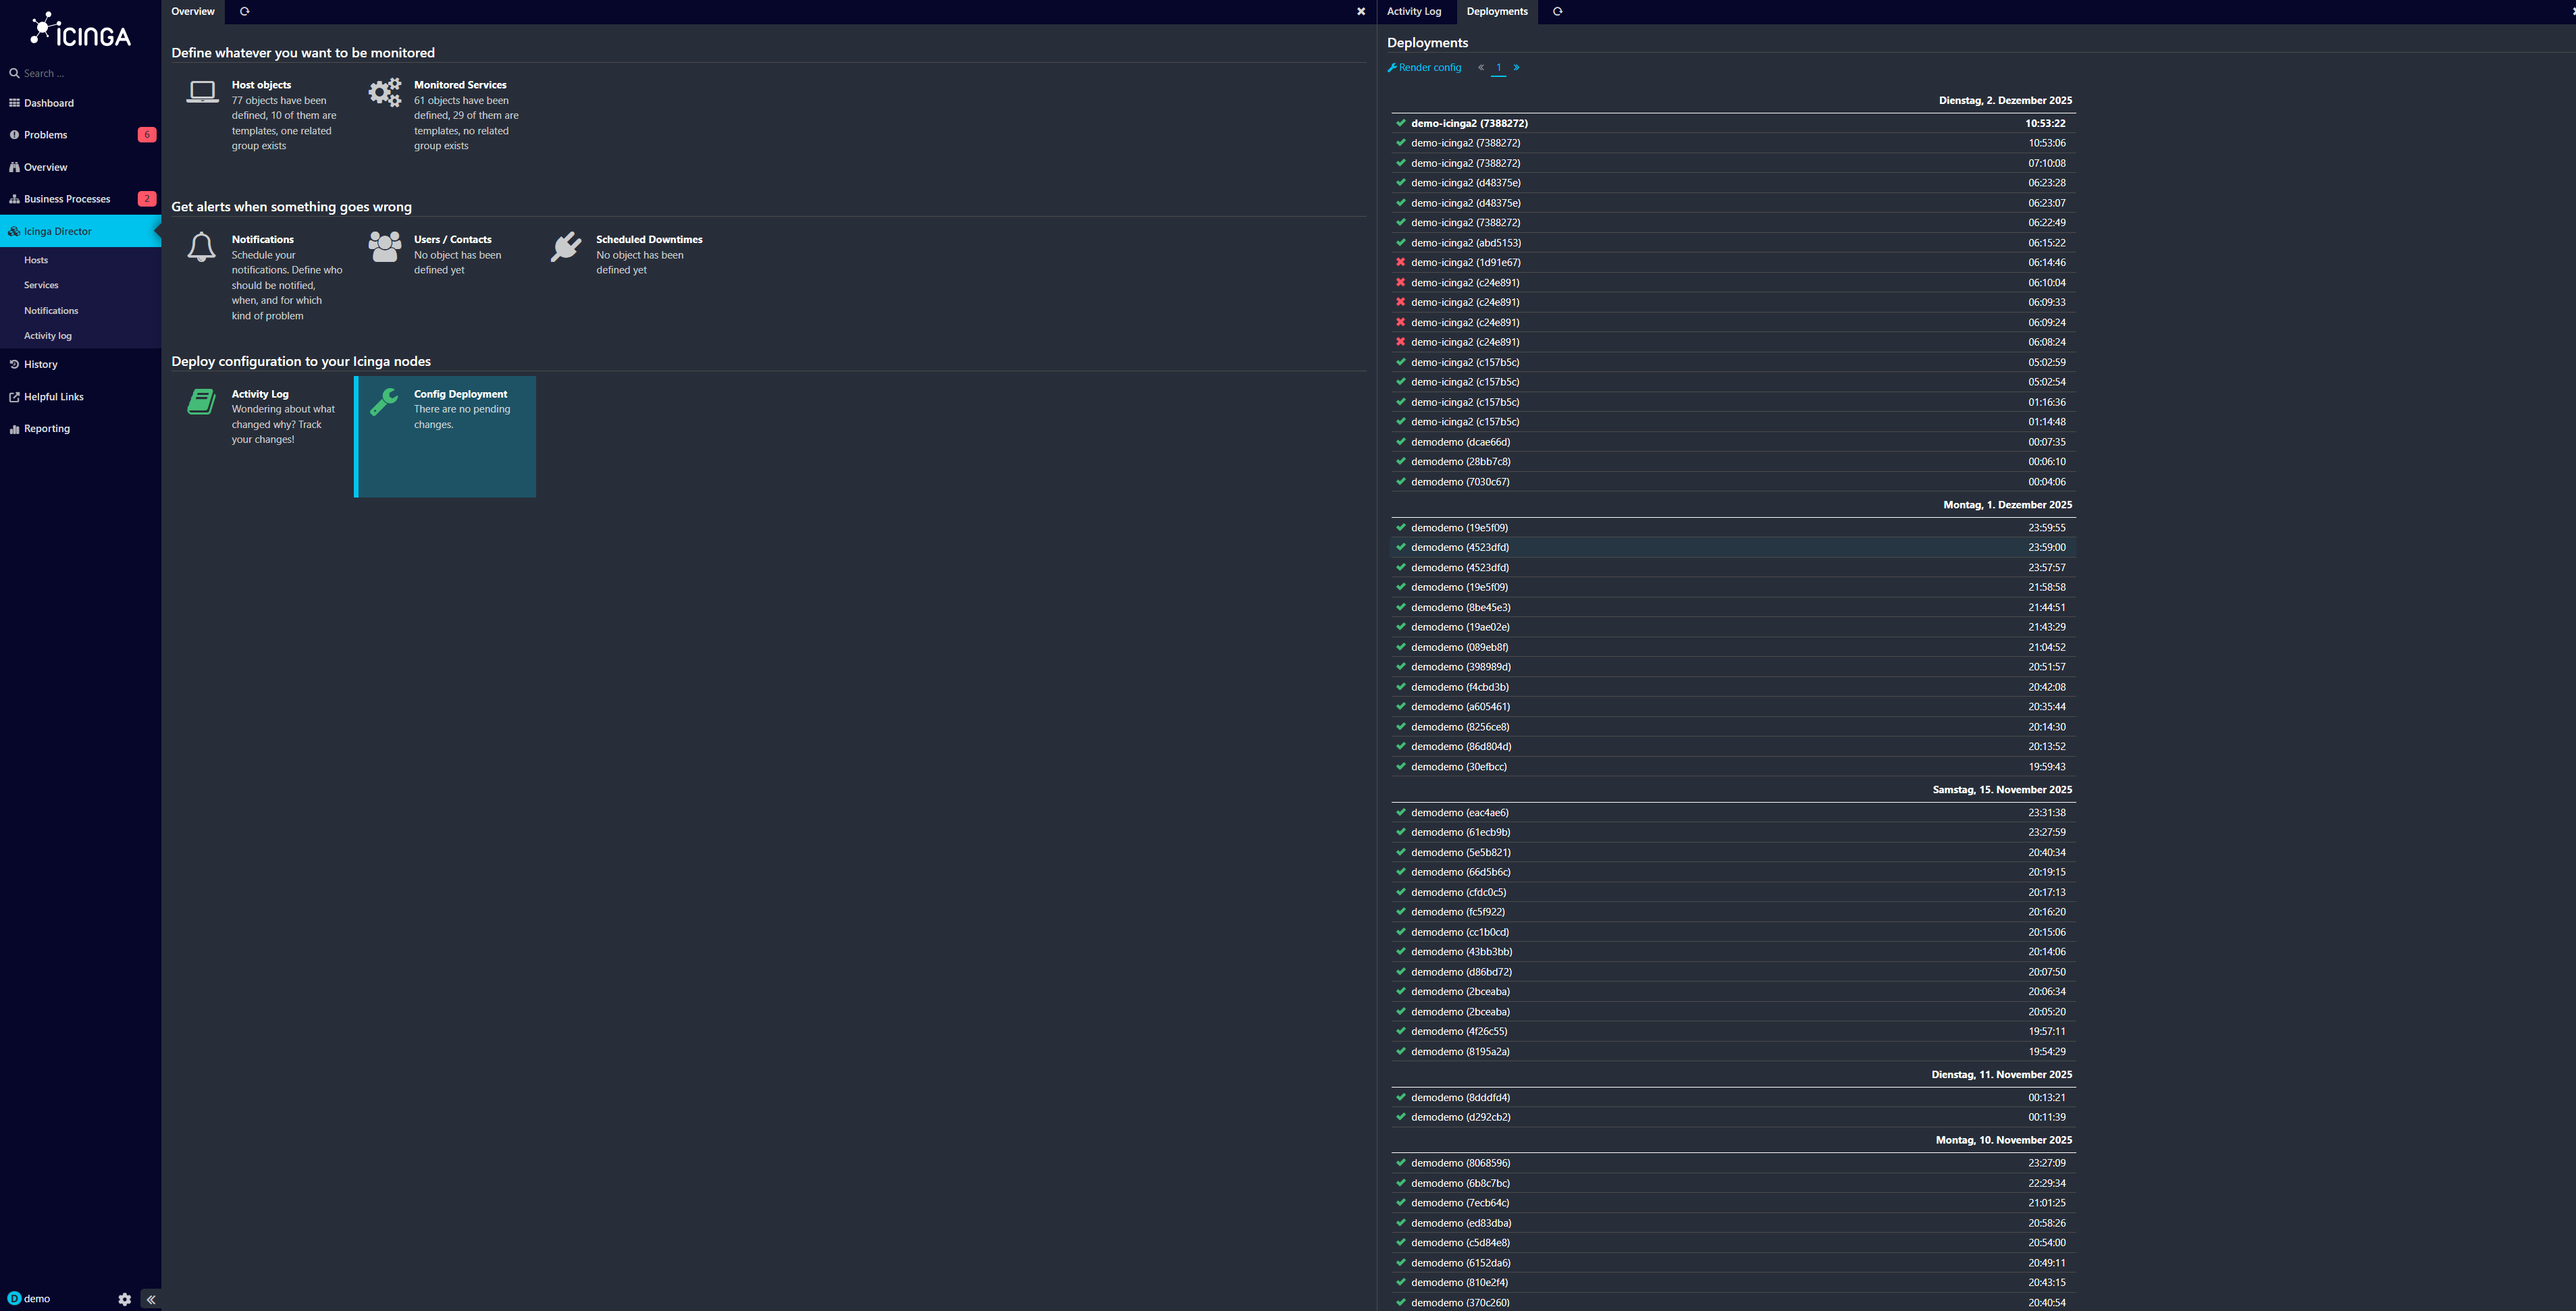Collapse the sidebar with double-chevron button
This screenshot has width=2576, height=1311.
[x=151, y=1299]
